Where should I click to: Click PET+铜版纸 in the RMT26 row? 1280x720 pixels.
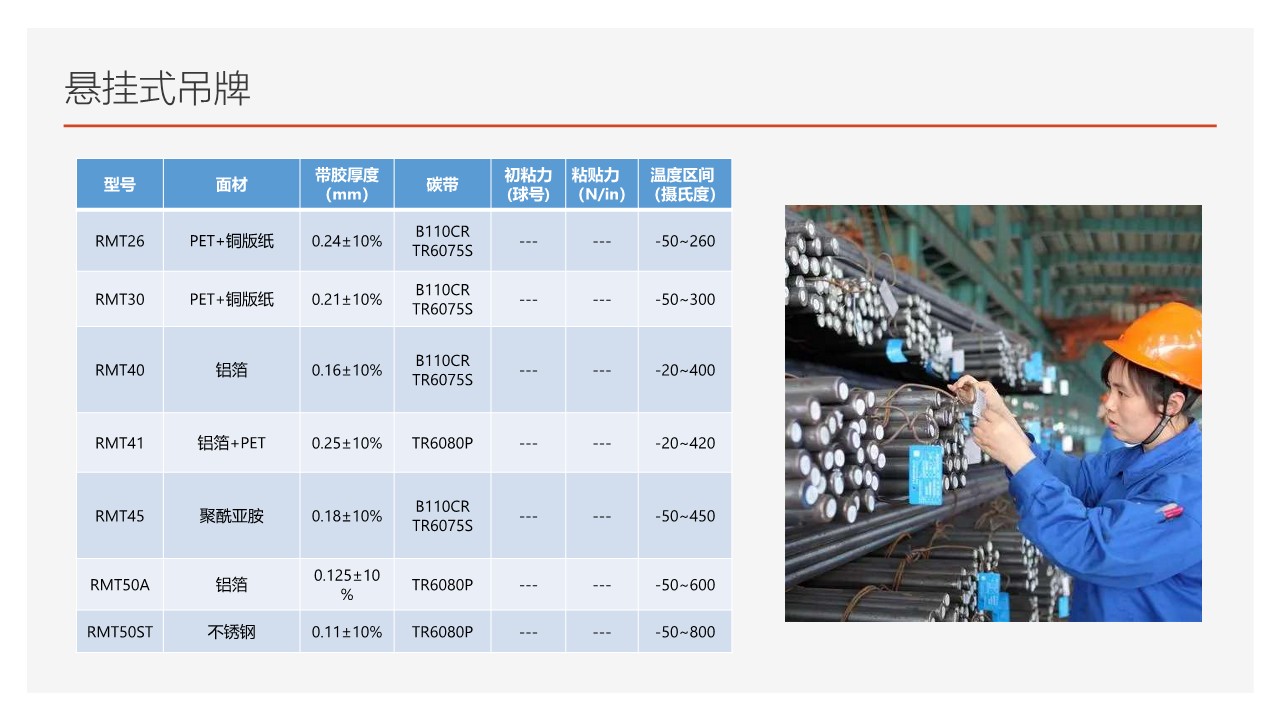tap(231, 241)
